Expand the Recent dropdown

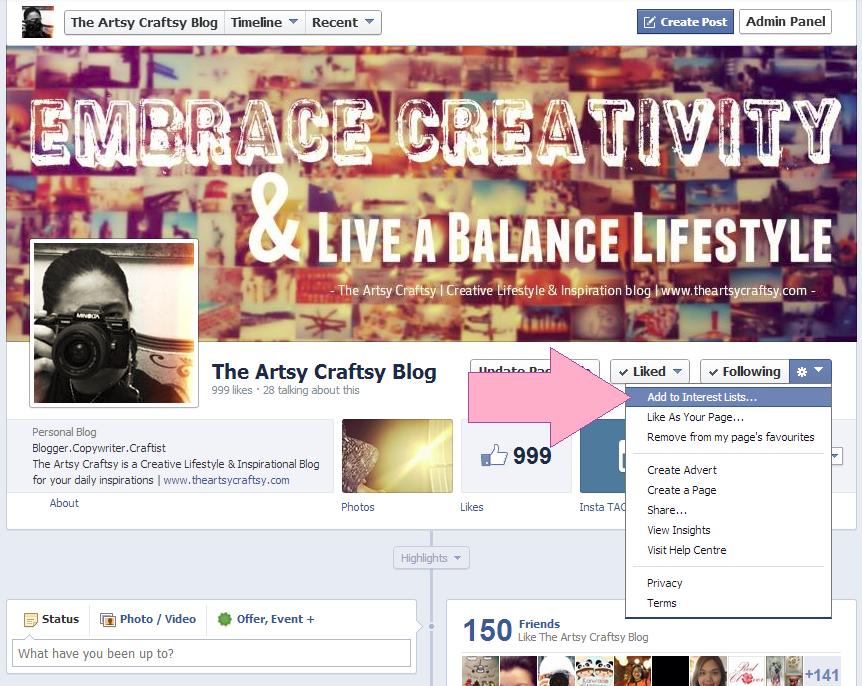(343, 23)
